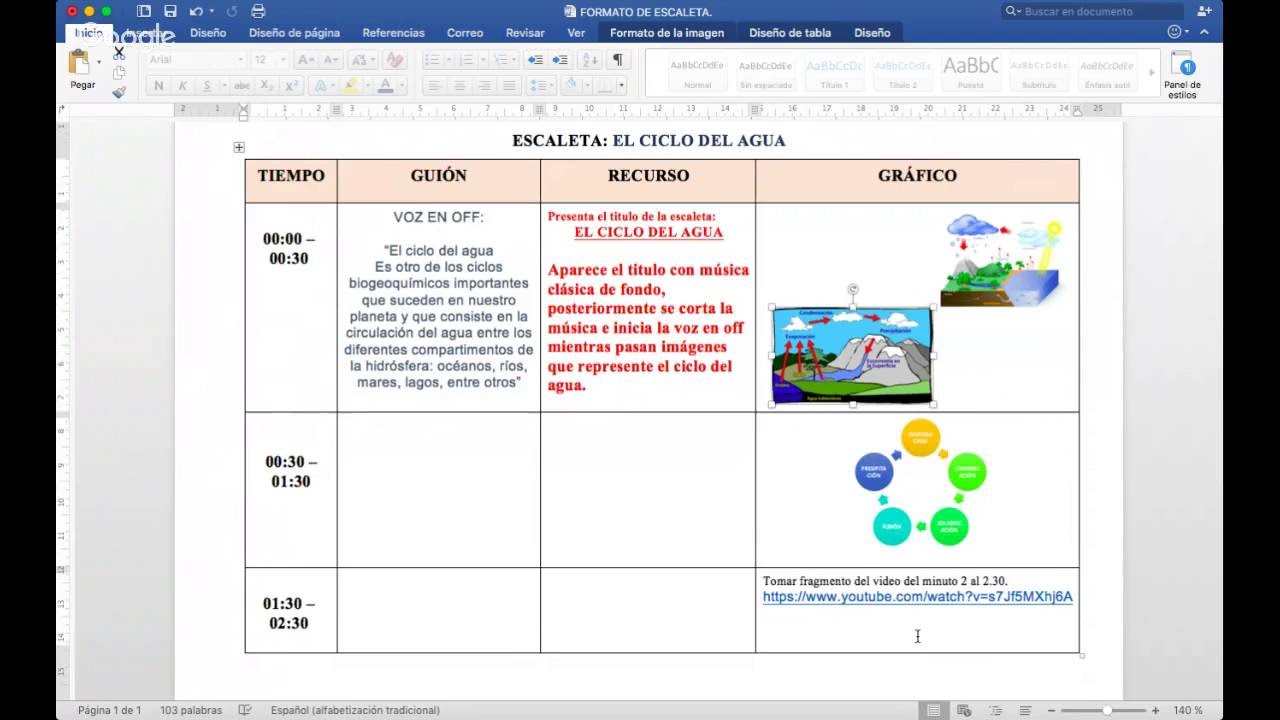The image size is (1280, 720).
Task: Click the Cut scissors icon
Action: (119, 53)
